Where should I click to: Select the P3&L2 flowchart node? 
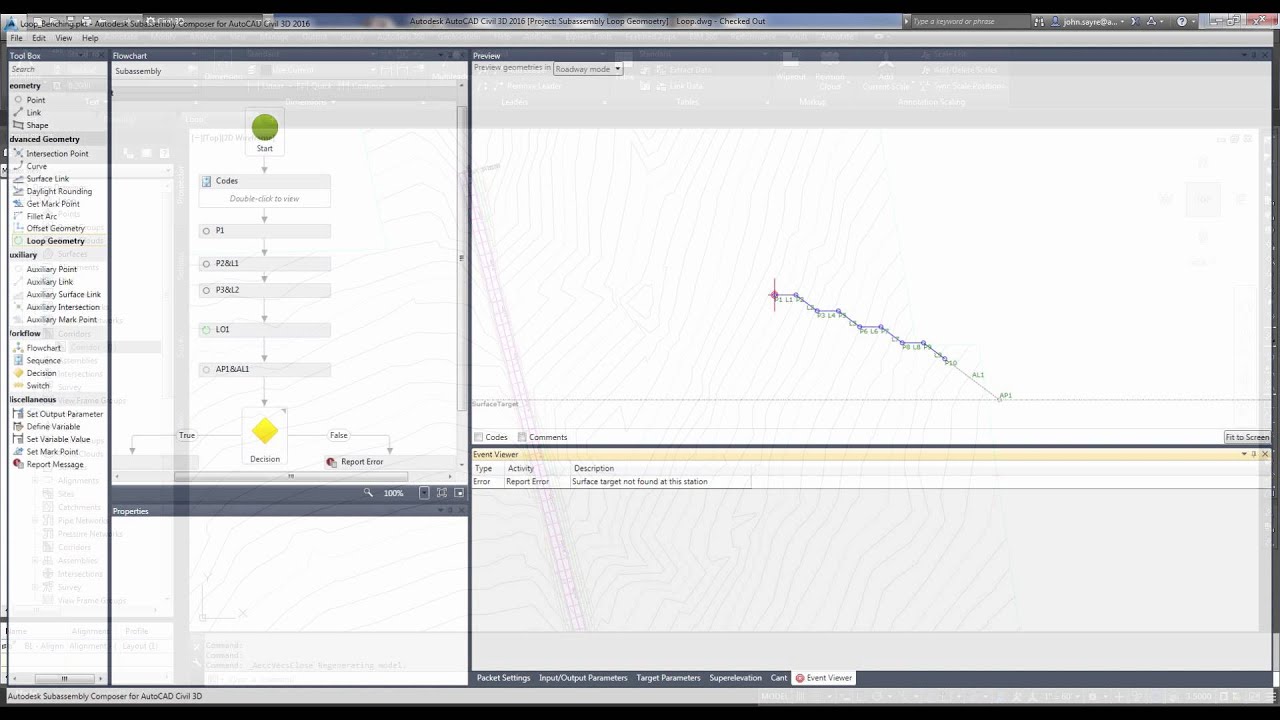264,290
